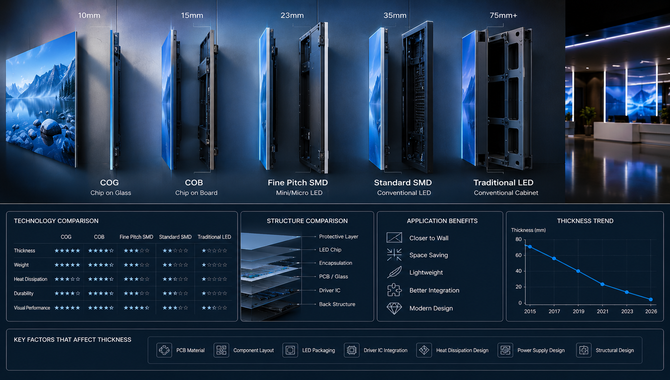Select the 2021 data point on trend line
670x380 pixels.
(602, 284)
